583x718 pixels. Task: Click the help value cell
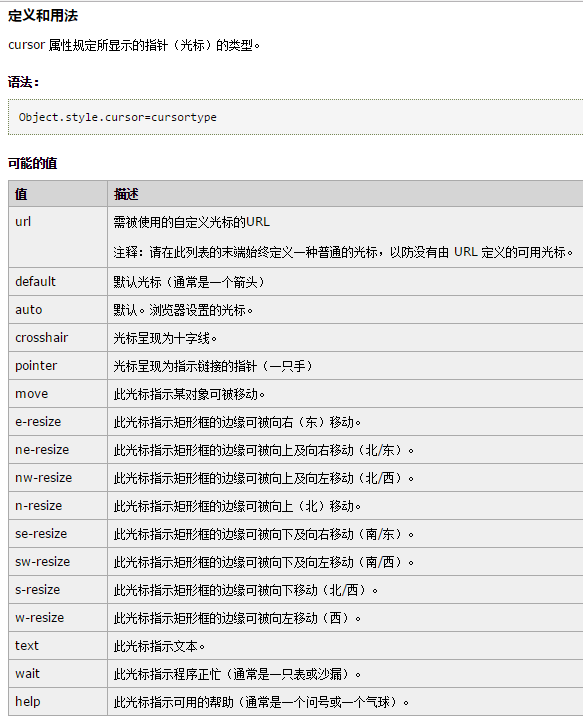(x=58, y=702)
